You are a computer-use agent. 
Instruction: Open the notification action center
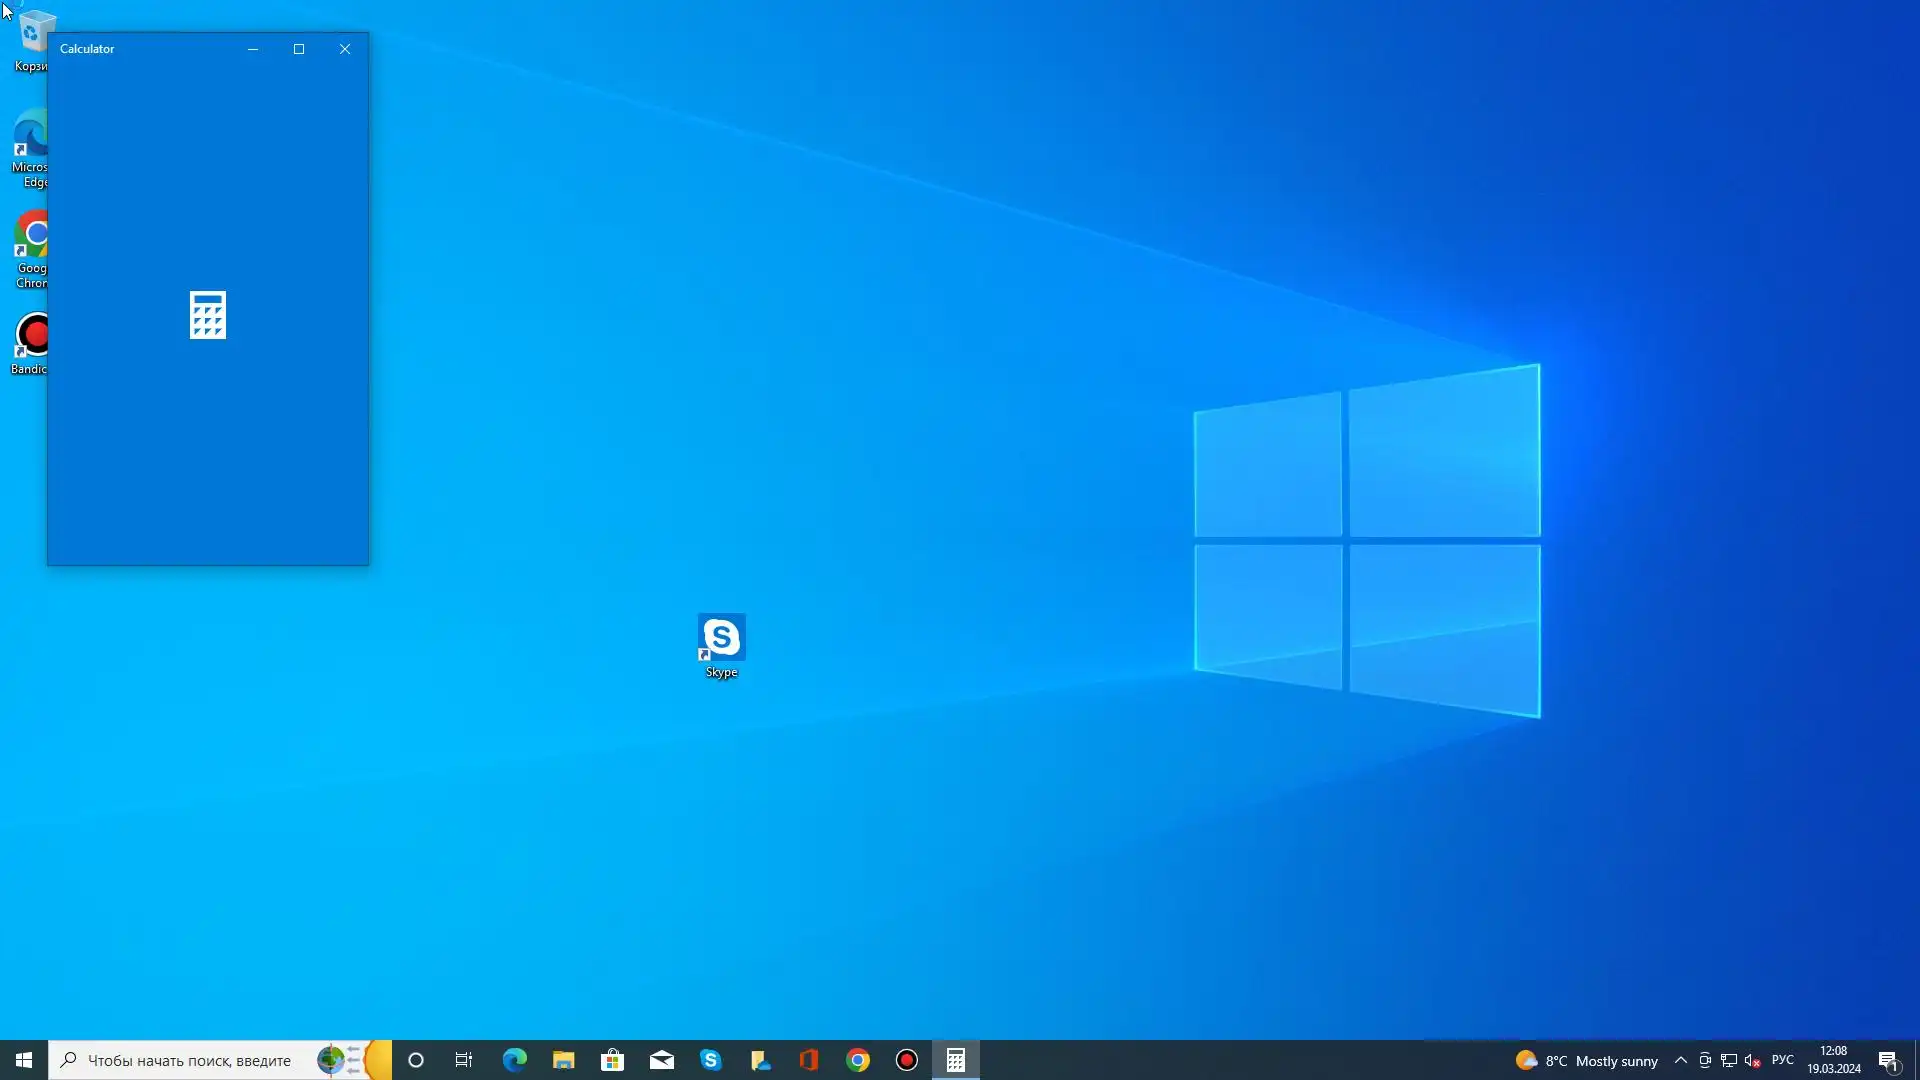pos(1888,1060)
